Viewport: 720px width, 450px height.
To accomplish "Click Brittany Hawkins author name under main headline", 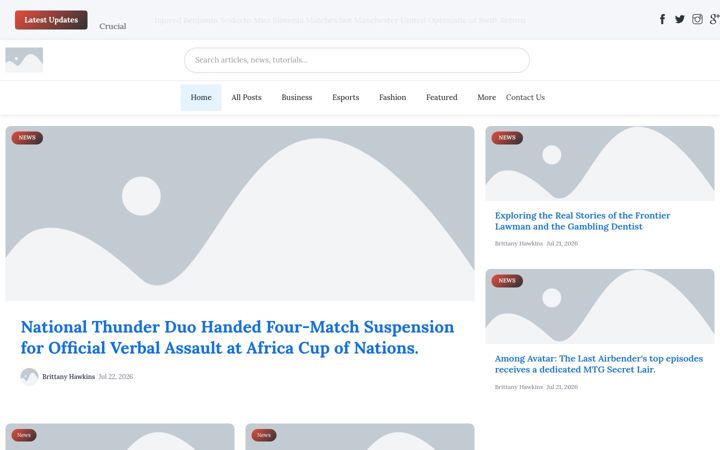I will click(68, 377).
